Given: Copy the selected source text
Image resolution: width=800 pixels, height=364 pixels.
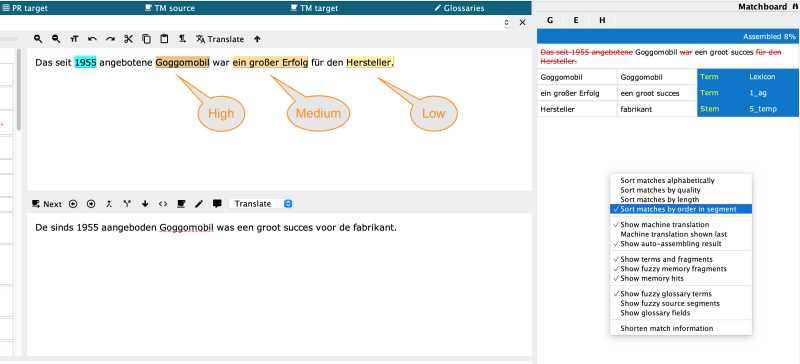Looking at the screenshot, I should 146,39.
